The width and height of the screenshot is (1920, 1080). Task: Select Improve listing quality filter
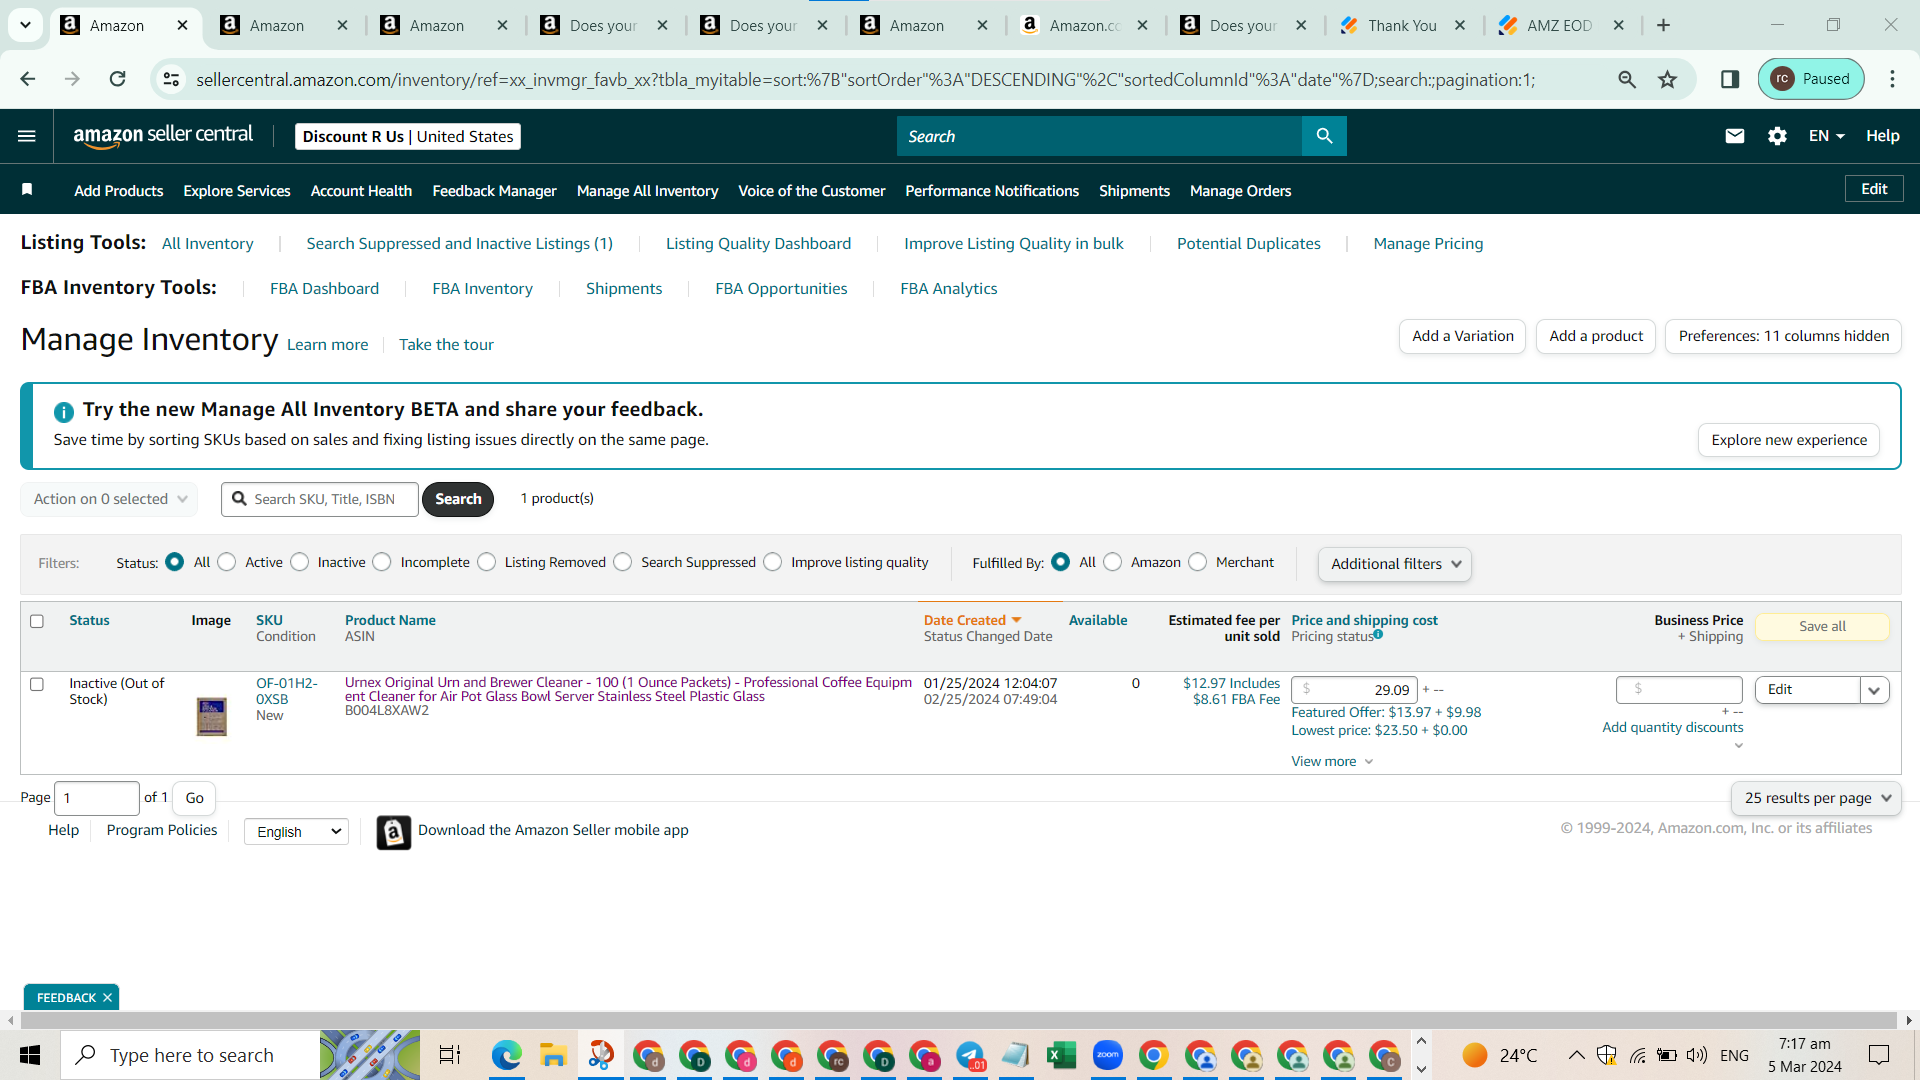(x=773, y=562)
